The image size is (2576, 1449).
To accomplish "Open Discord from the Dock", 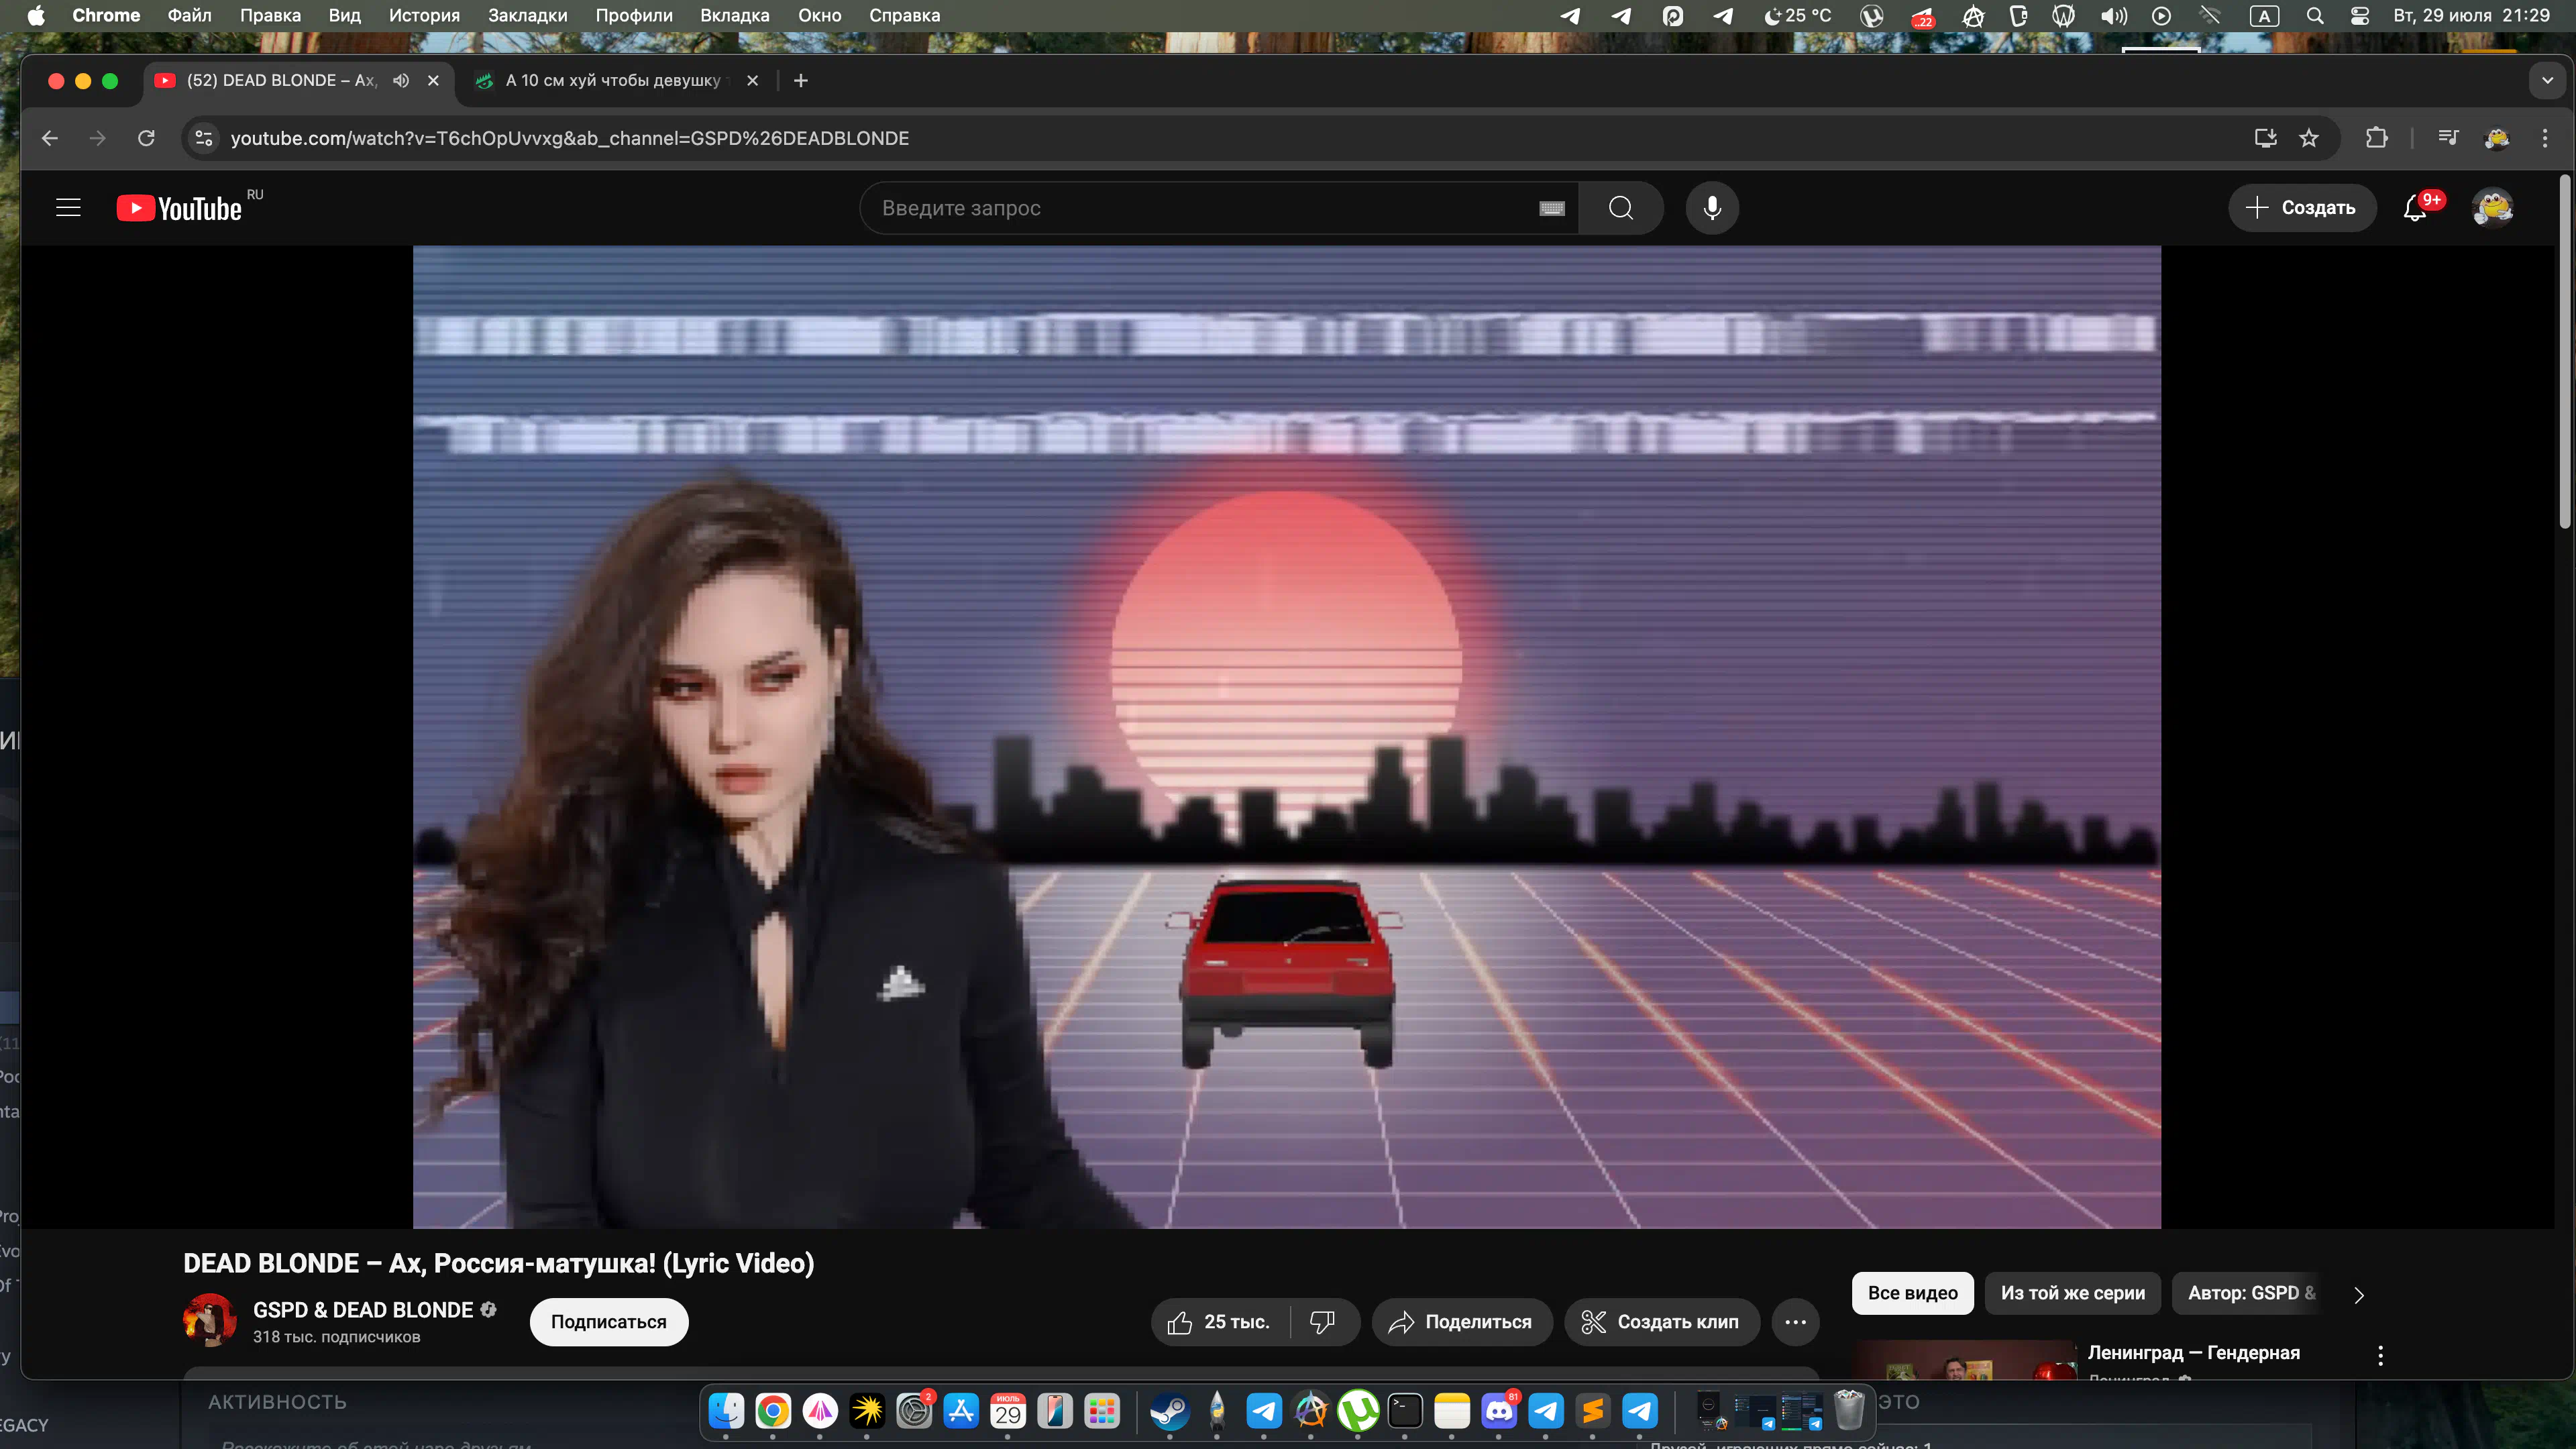I will tap(1498, 1411).
